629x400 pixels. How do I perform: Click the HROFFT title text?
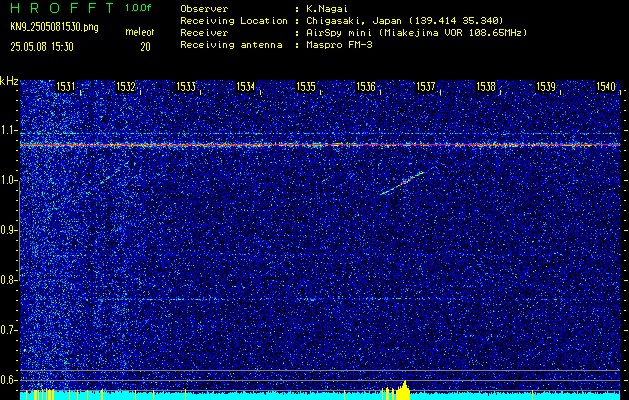pyautogui.click(x=62, y=8)
